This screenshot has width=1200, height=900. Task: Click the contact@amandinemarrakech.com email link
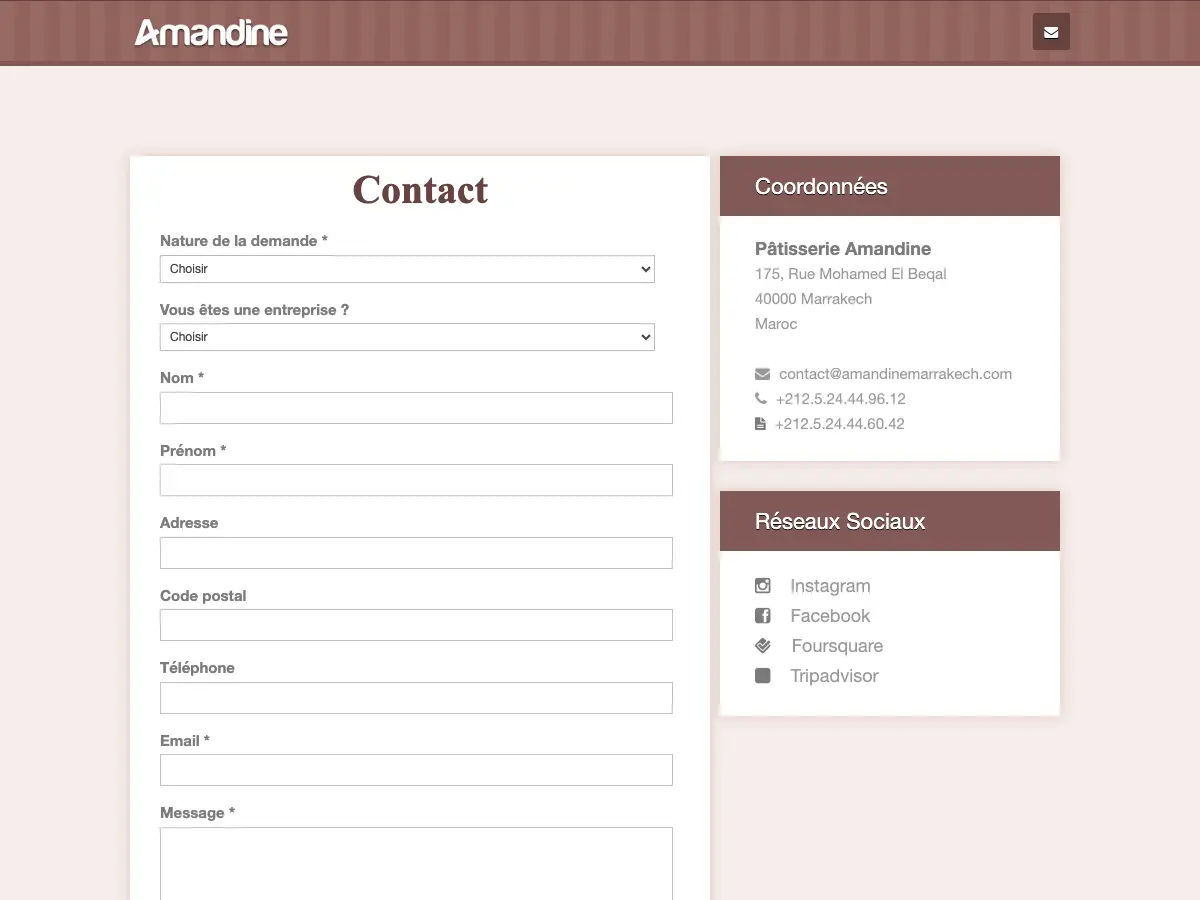pyautogui.click(x=895, y=374)
